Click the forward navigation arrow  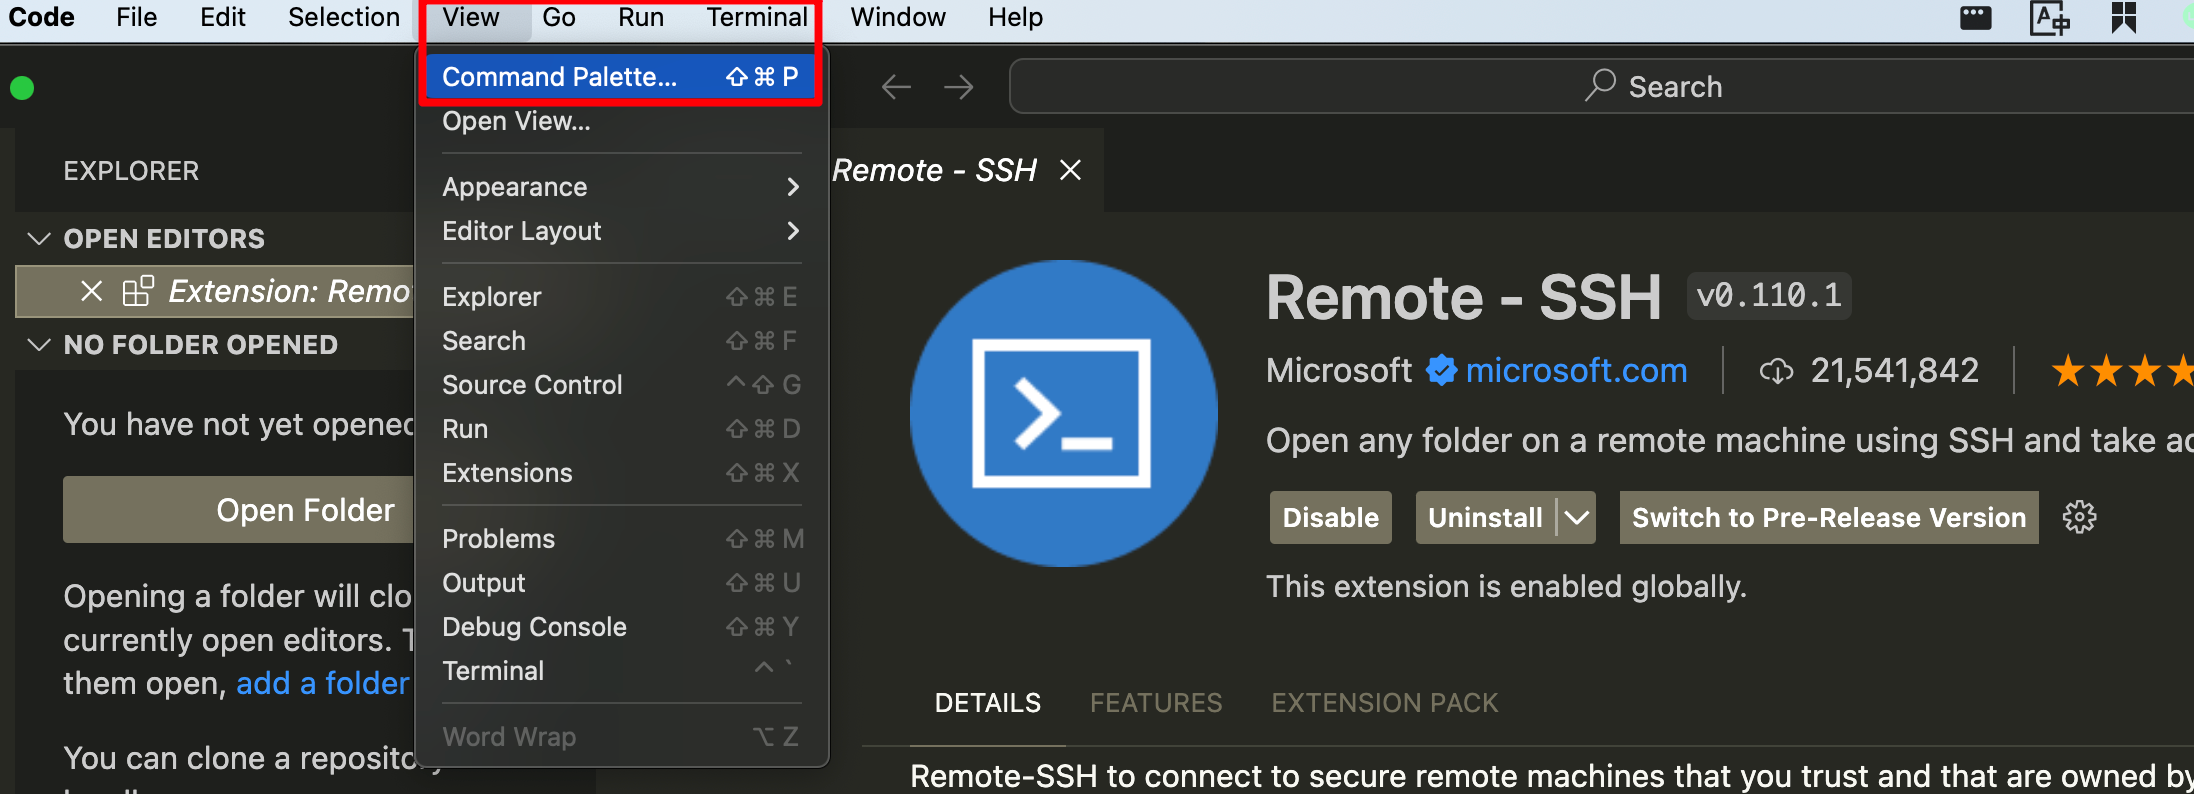[x=958, y=87]
